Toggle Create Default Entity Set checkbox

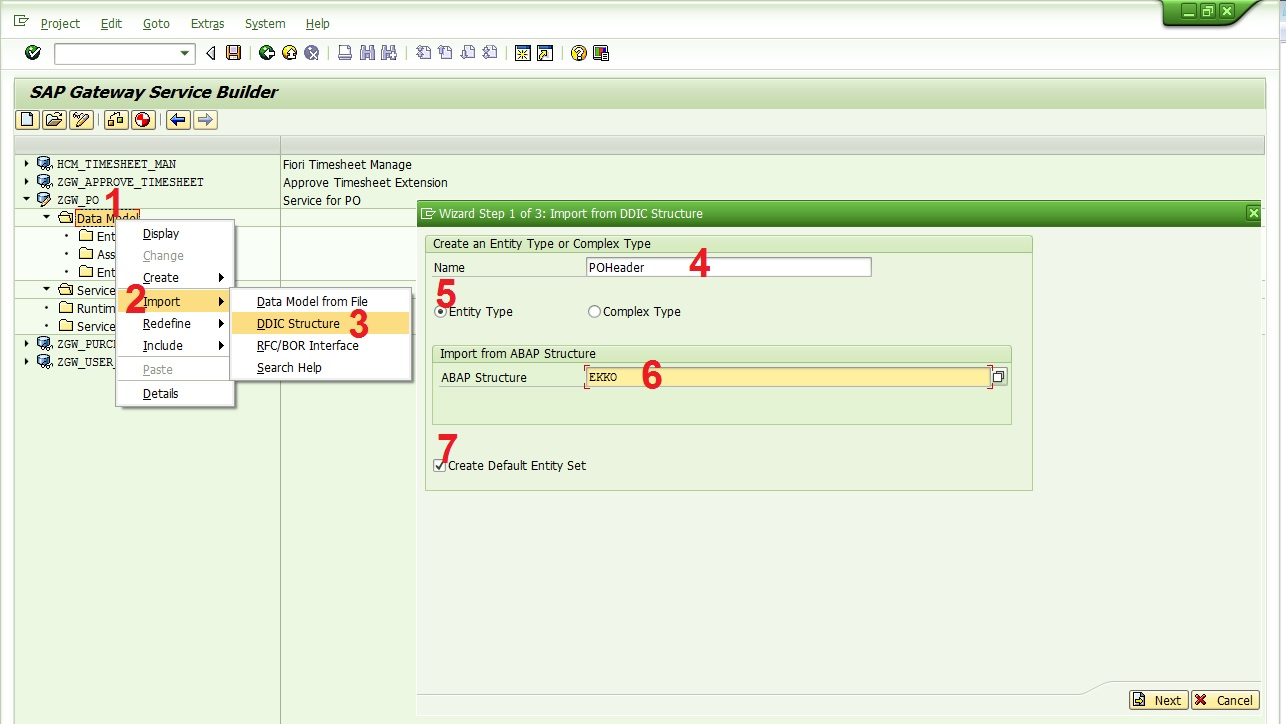[x=439, y=465]
